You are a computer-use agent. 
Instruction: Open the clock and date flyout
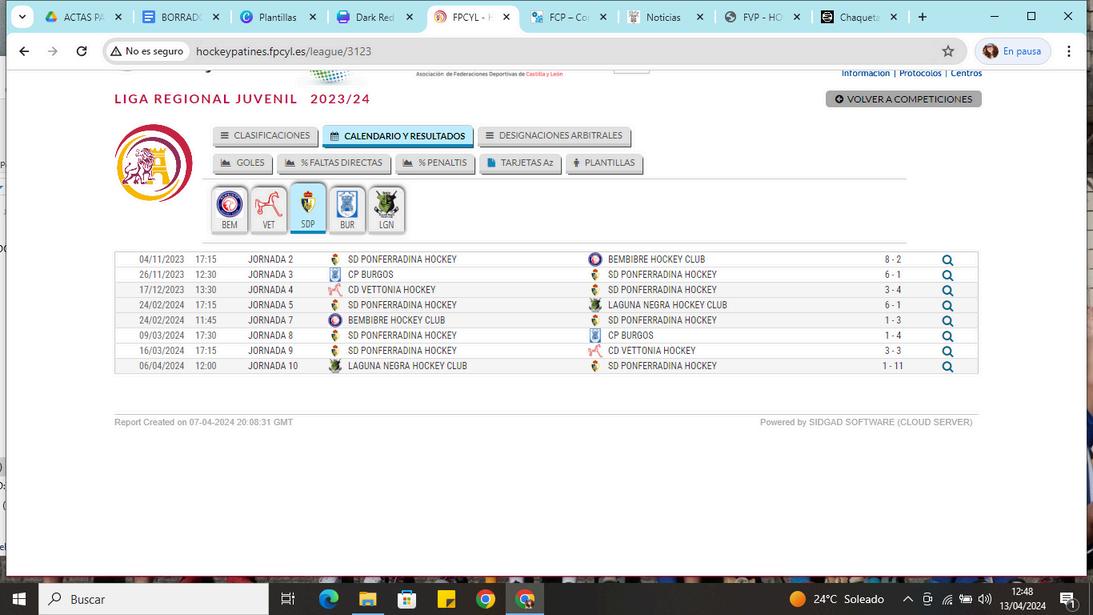click(1022, 599)
